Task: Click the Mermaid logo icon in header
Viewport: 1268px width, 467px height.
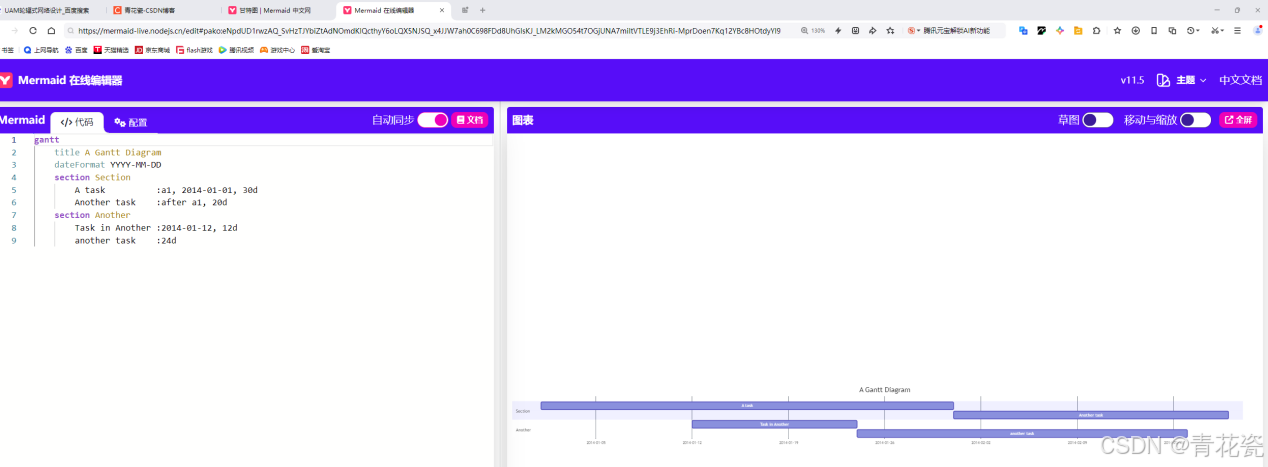Action: pyautogui.click(x=5, y=80)
